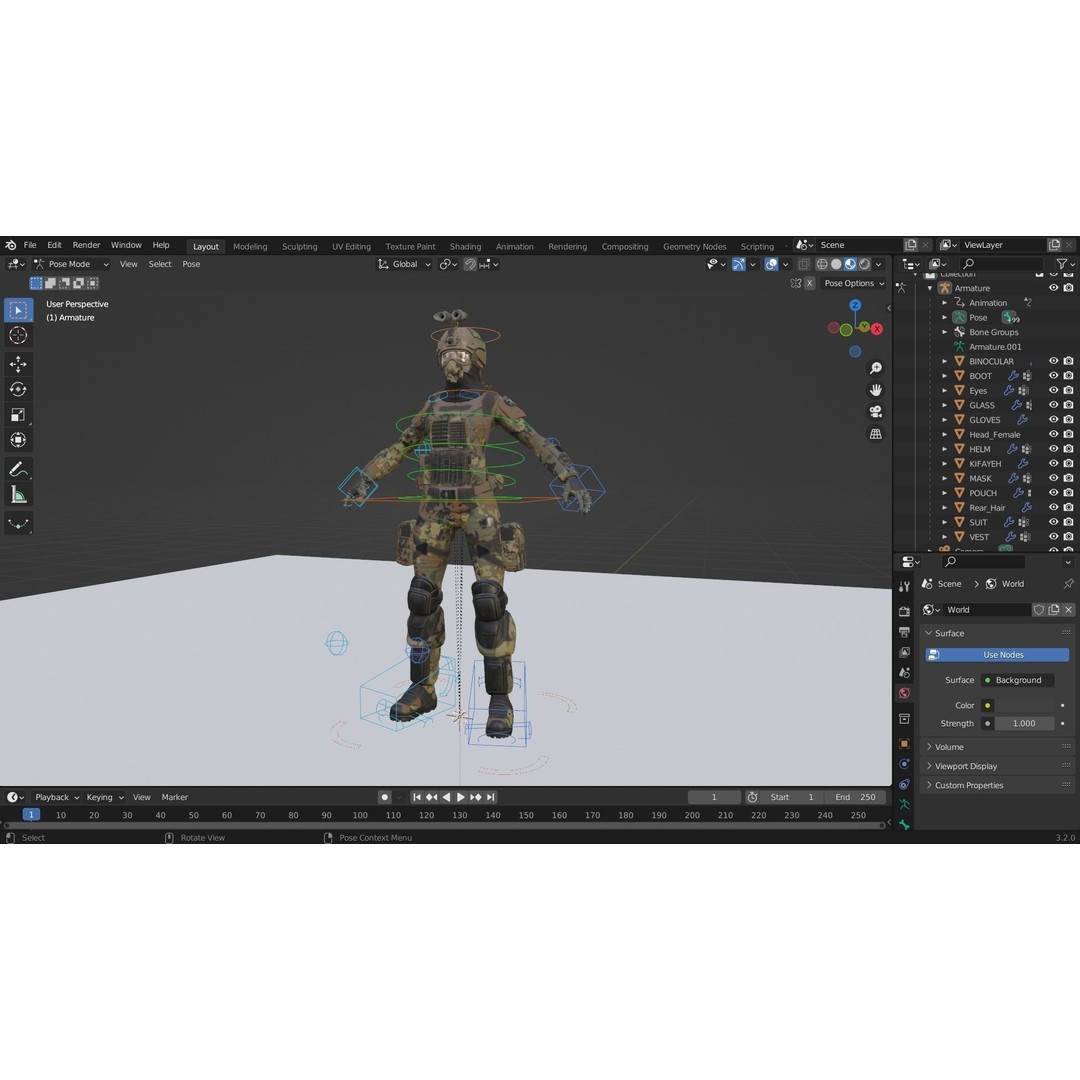Open the Pose Mode dropdown
Screen dimensions: 1080x1080
coord(71,264)
